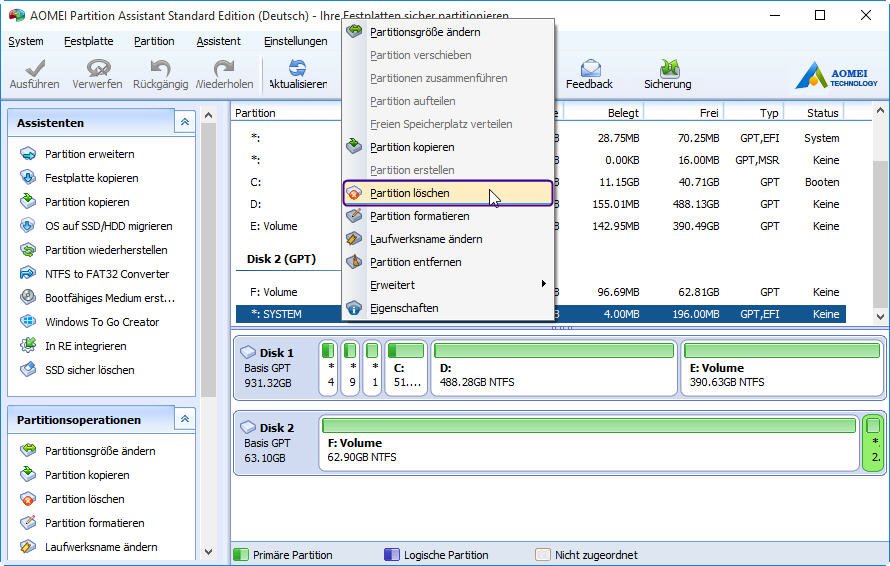Click the Ausführen checkmark toolbar icon

click(35, 68)
